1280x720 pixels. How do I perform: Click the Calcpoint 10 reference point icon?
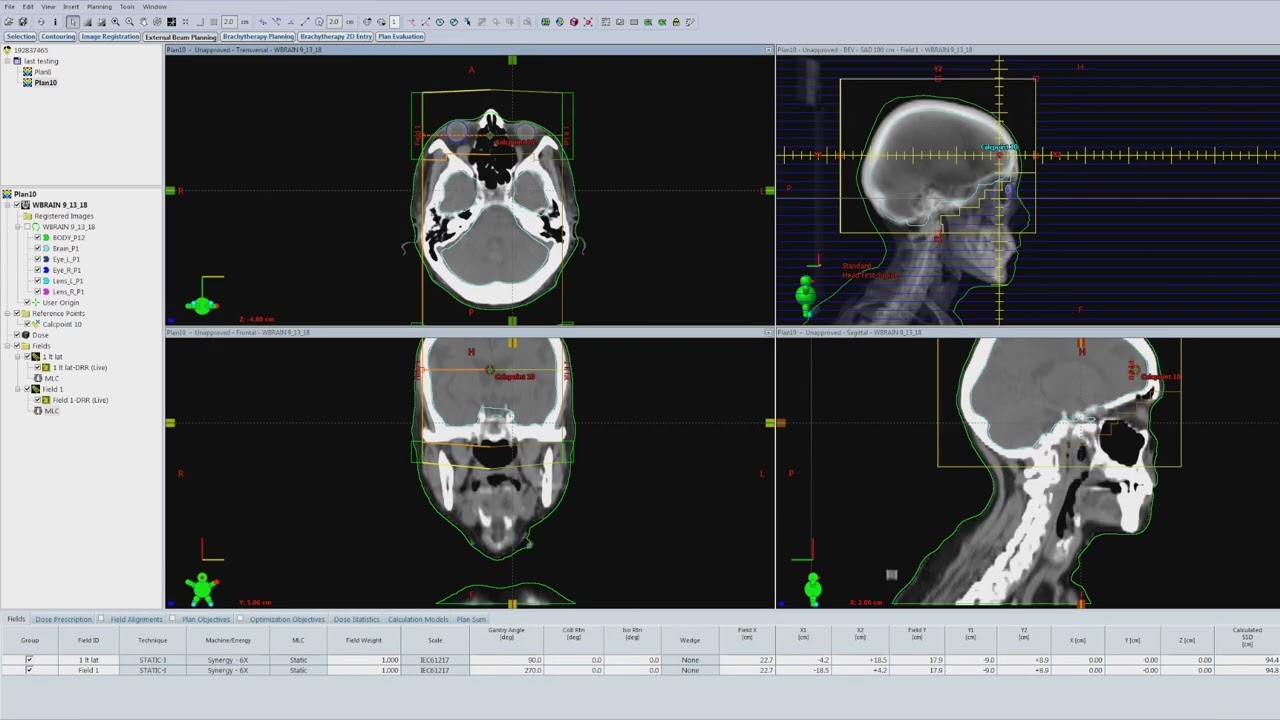[36, 324]
